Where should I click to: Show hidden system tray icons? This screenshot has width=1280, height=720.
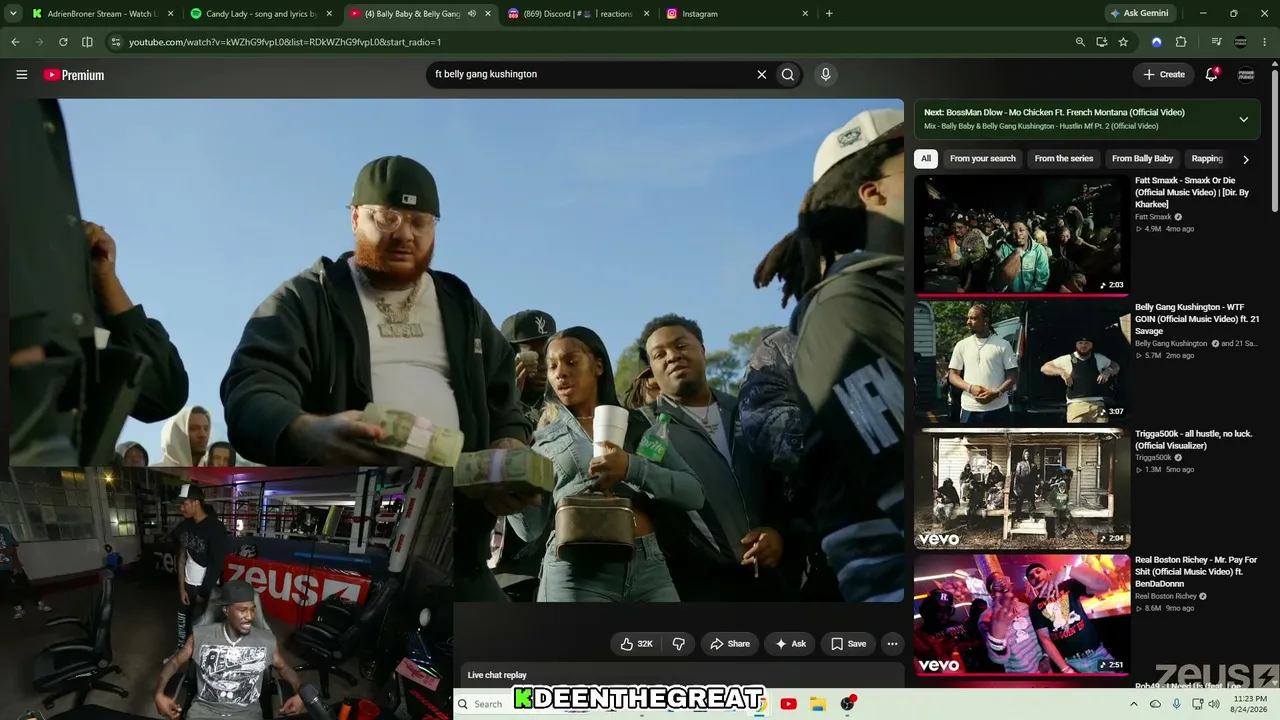click(x=1133, y=704)
